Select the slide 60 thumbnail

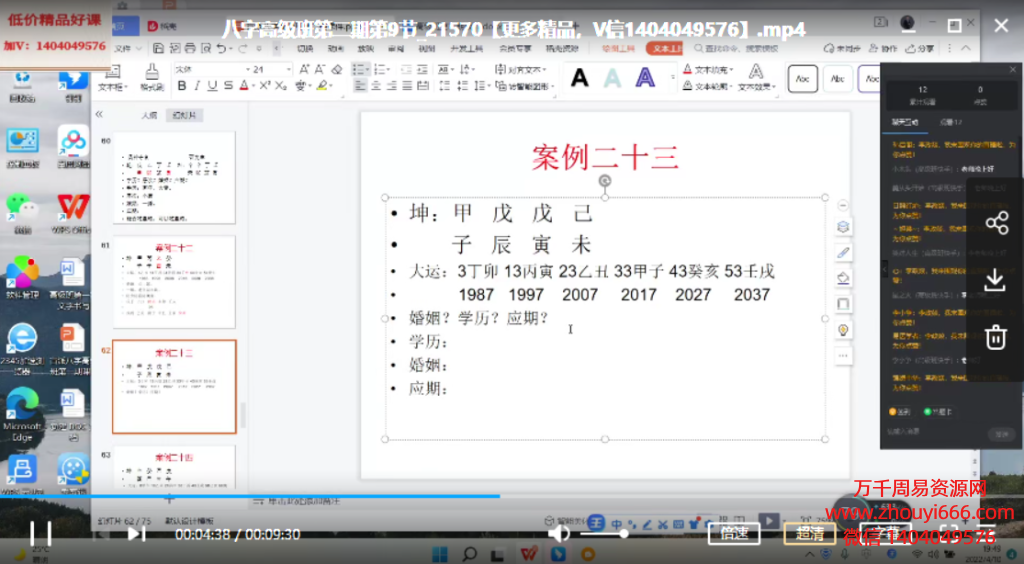174,178
